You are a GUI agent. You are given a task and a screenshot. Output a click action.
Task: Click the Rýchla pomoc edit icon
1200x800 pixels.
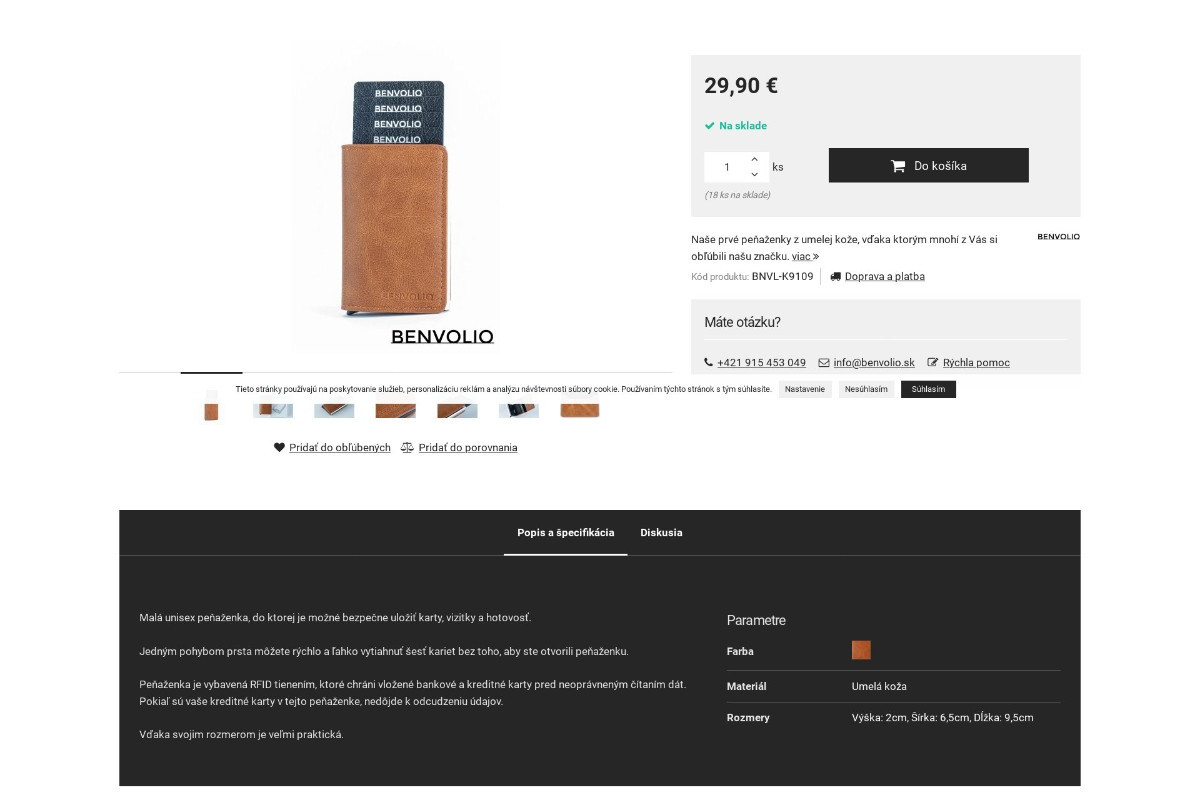coord(933,363)
